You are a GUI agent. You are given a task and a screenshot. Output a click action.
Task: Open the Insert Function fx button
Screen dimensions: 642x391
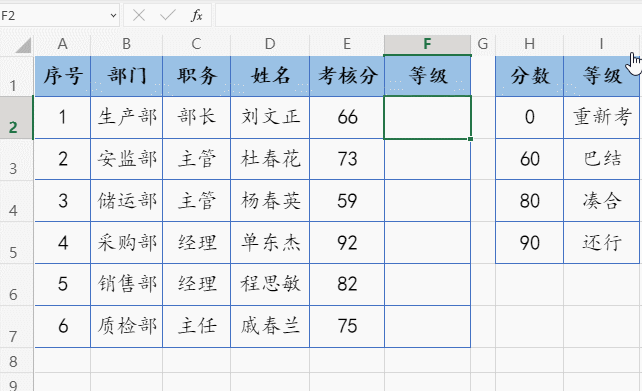[197, 16]
